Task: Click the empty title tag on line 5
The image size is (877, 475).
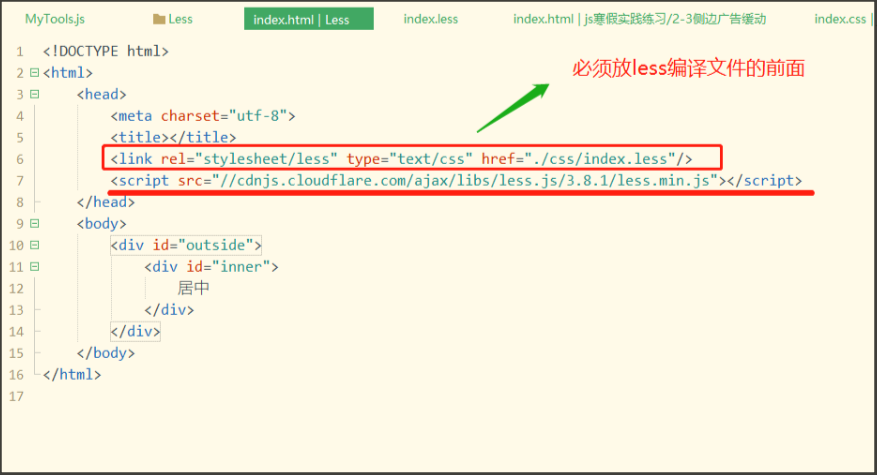Action: click(173, 137)
